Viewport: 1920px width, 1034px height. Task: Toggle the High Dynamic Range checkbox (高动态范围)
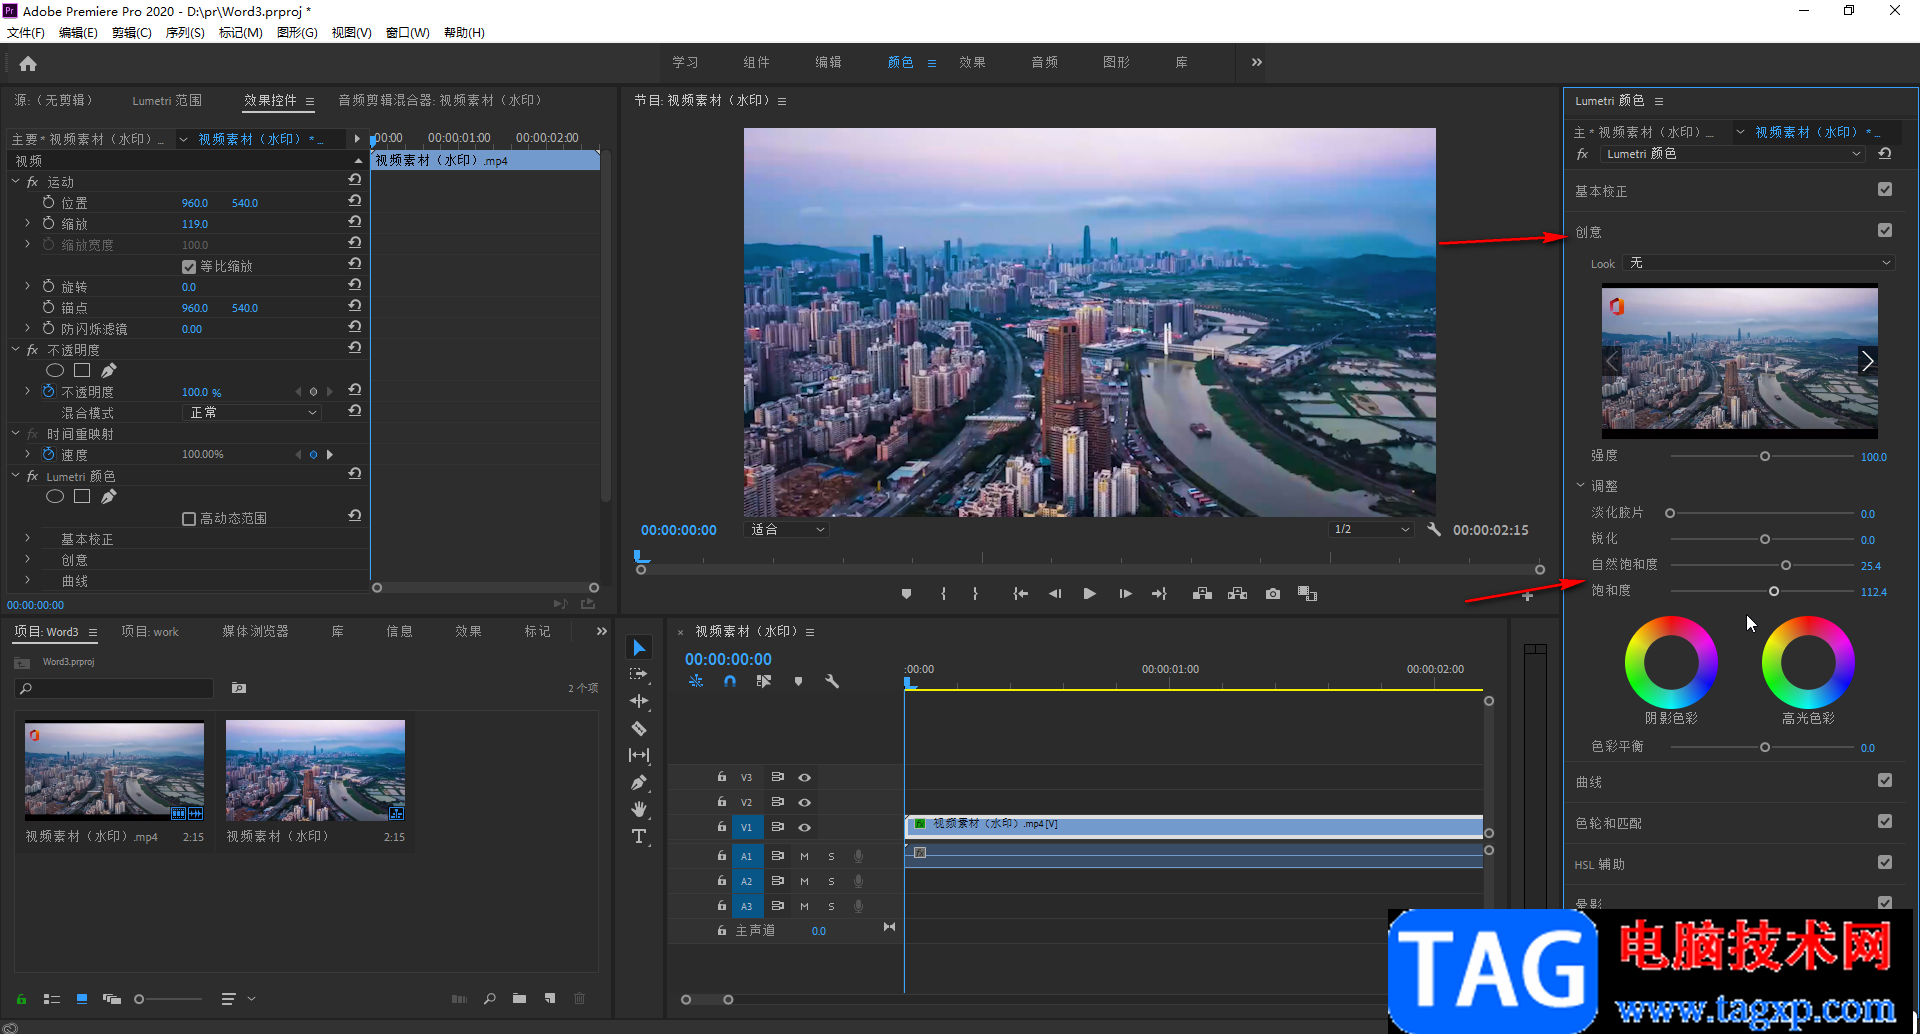point(189,519)
